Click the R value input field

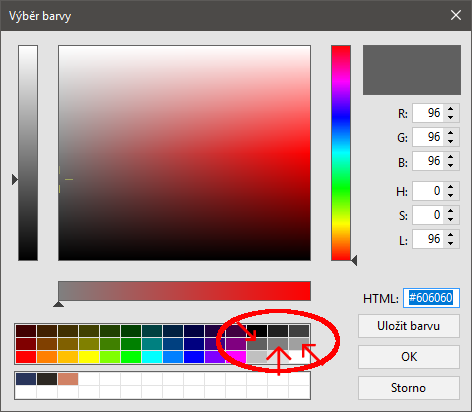point(428,113)
